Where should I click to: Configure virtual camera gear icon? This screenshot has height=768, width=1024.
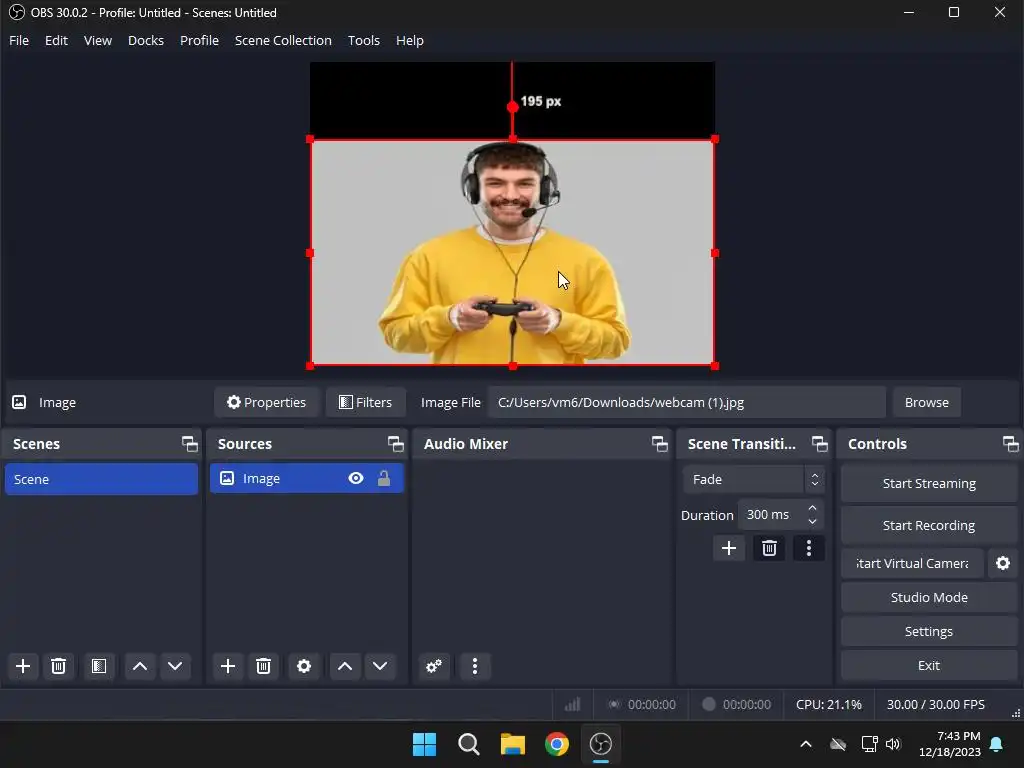[1003, 563]
